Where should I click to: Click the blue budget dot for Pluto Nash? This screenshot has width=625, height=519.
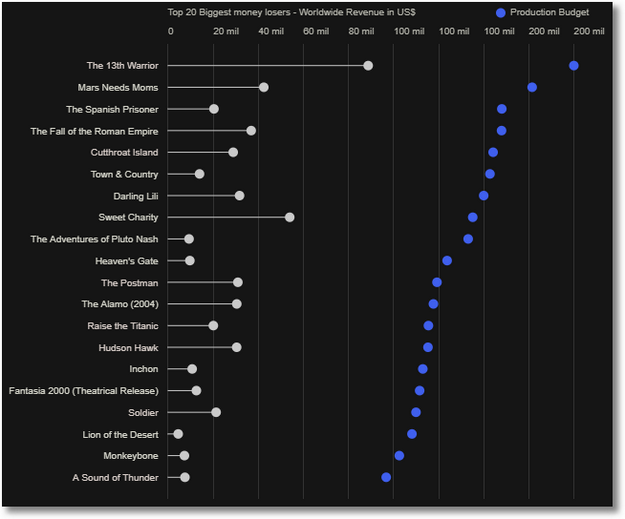pos(468,239)
